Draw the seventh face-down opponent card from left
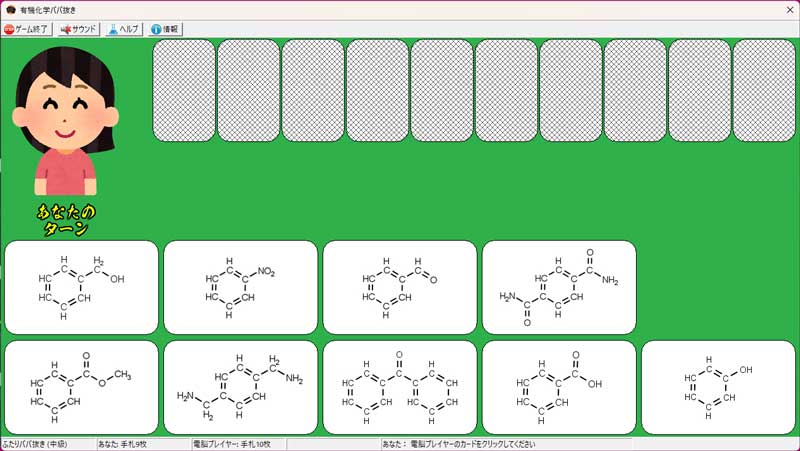 tap(571, 90)
